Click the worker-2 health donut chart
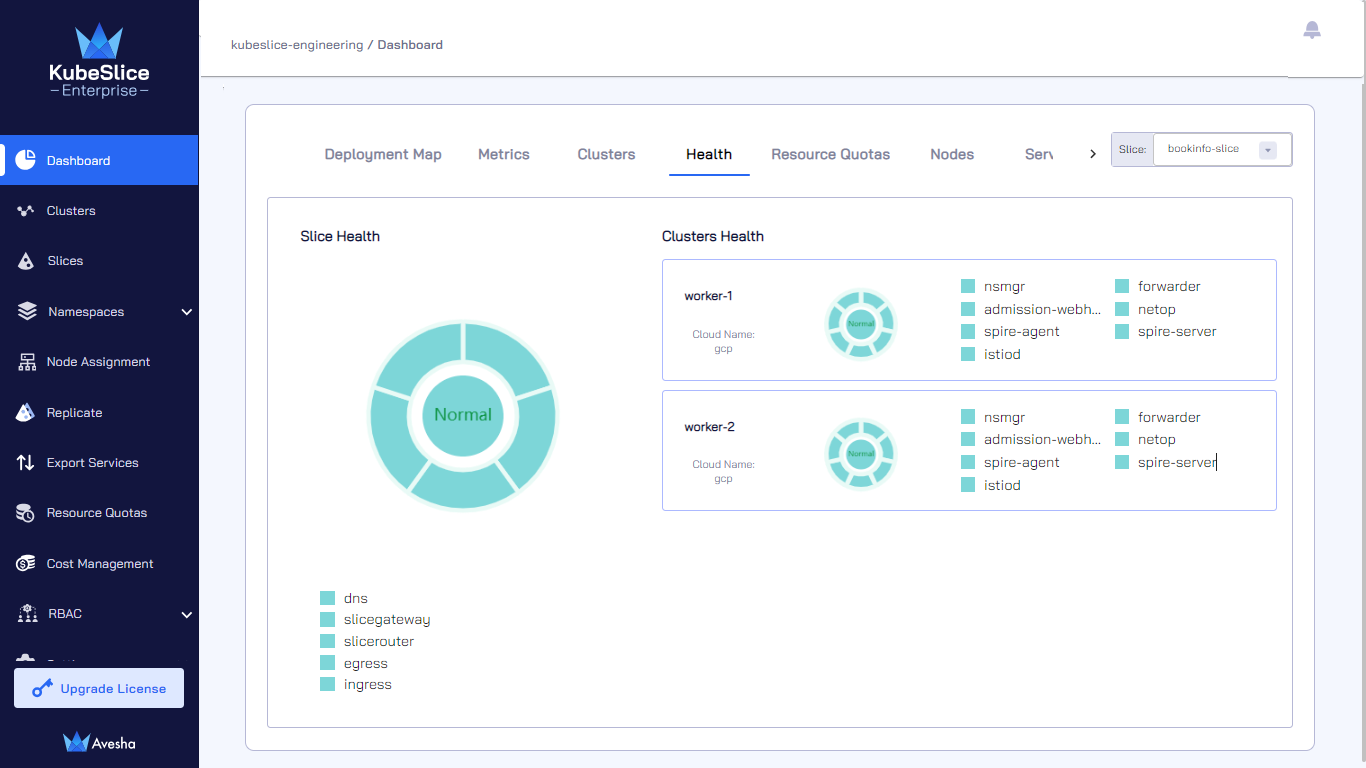 (x=861, y=453)
